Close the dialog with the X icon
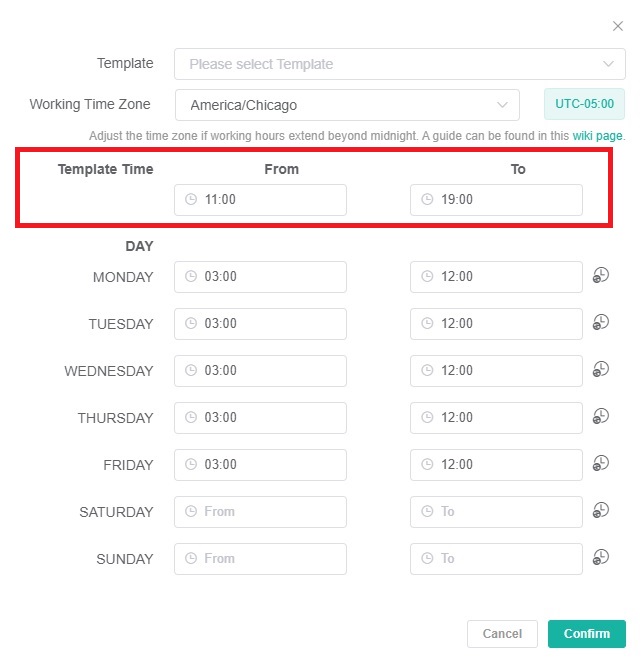This screenshot has height=667, width=643. (618, 26)
